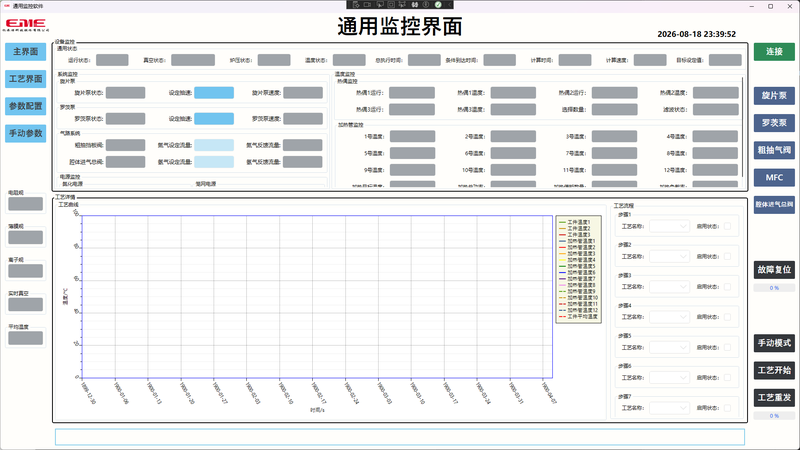Click the track focused element icon in the debug toolbar

403,5
